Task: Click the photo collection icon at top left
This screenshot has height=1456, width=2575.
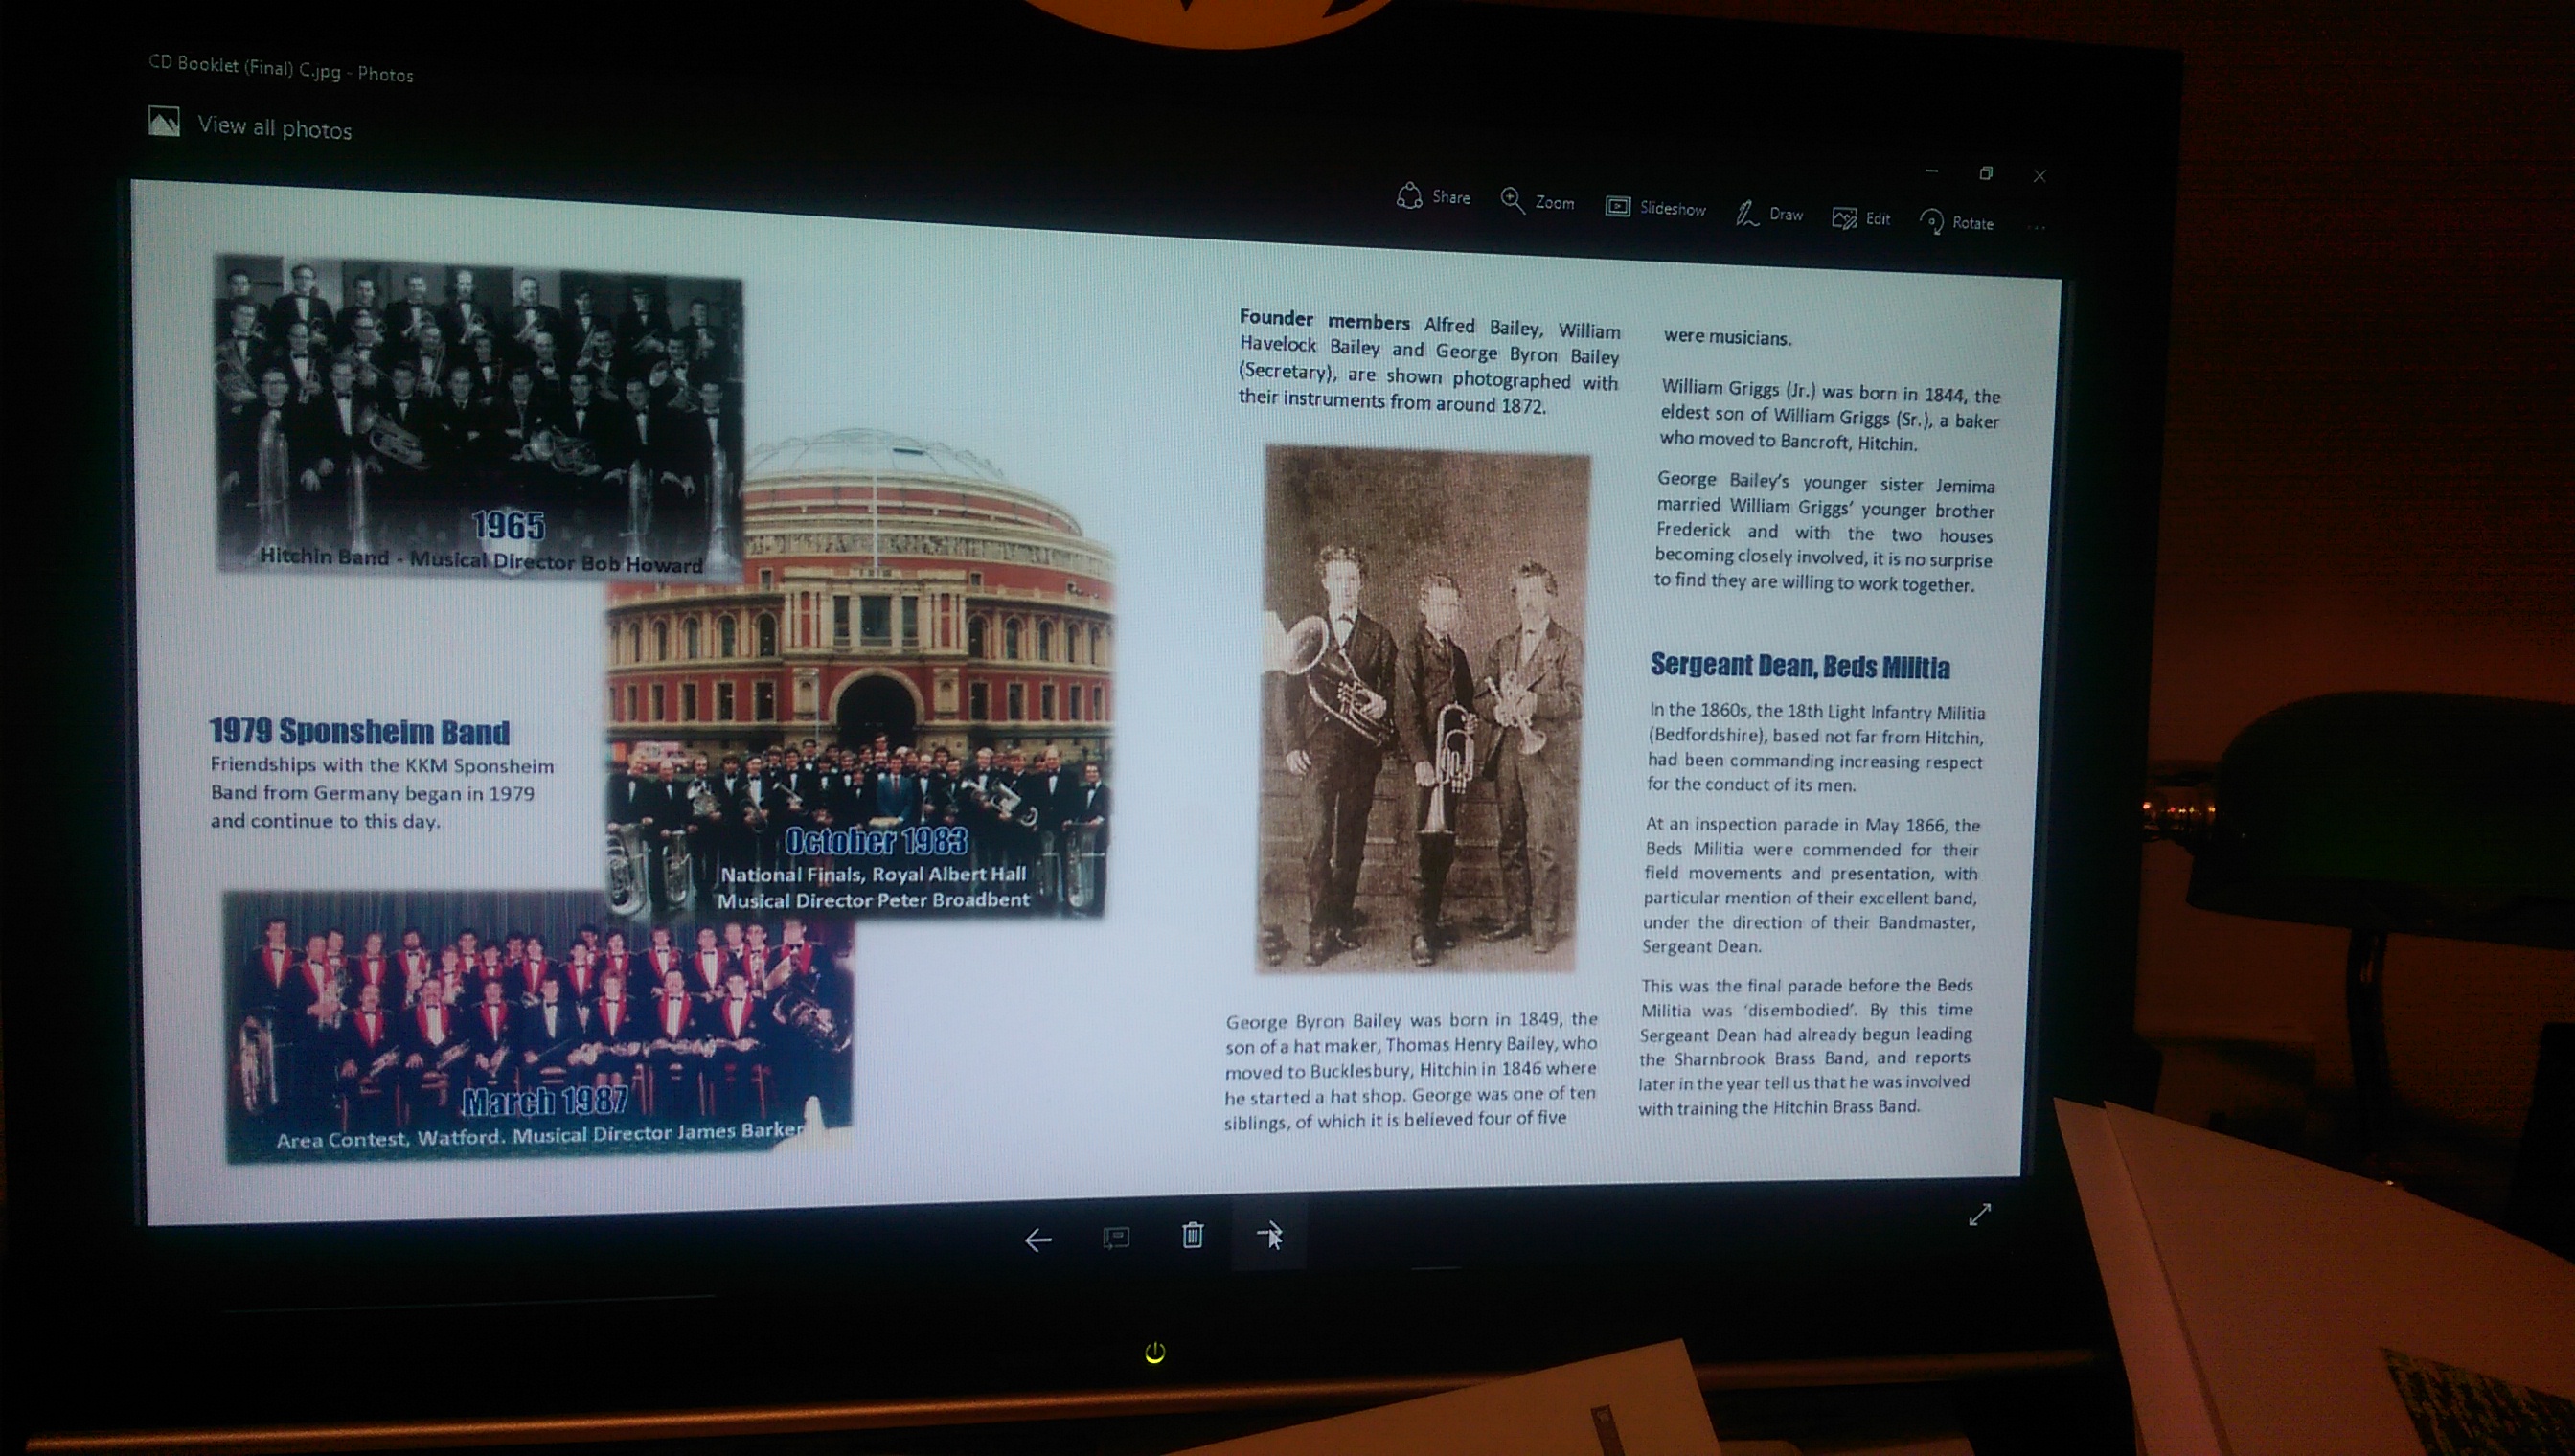Action: click(164, 121)
